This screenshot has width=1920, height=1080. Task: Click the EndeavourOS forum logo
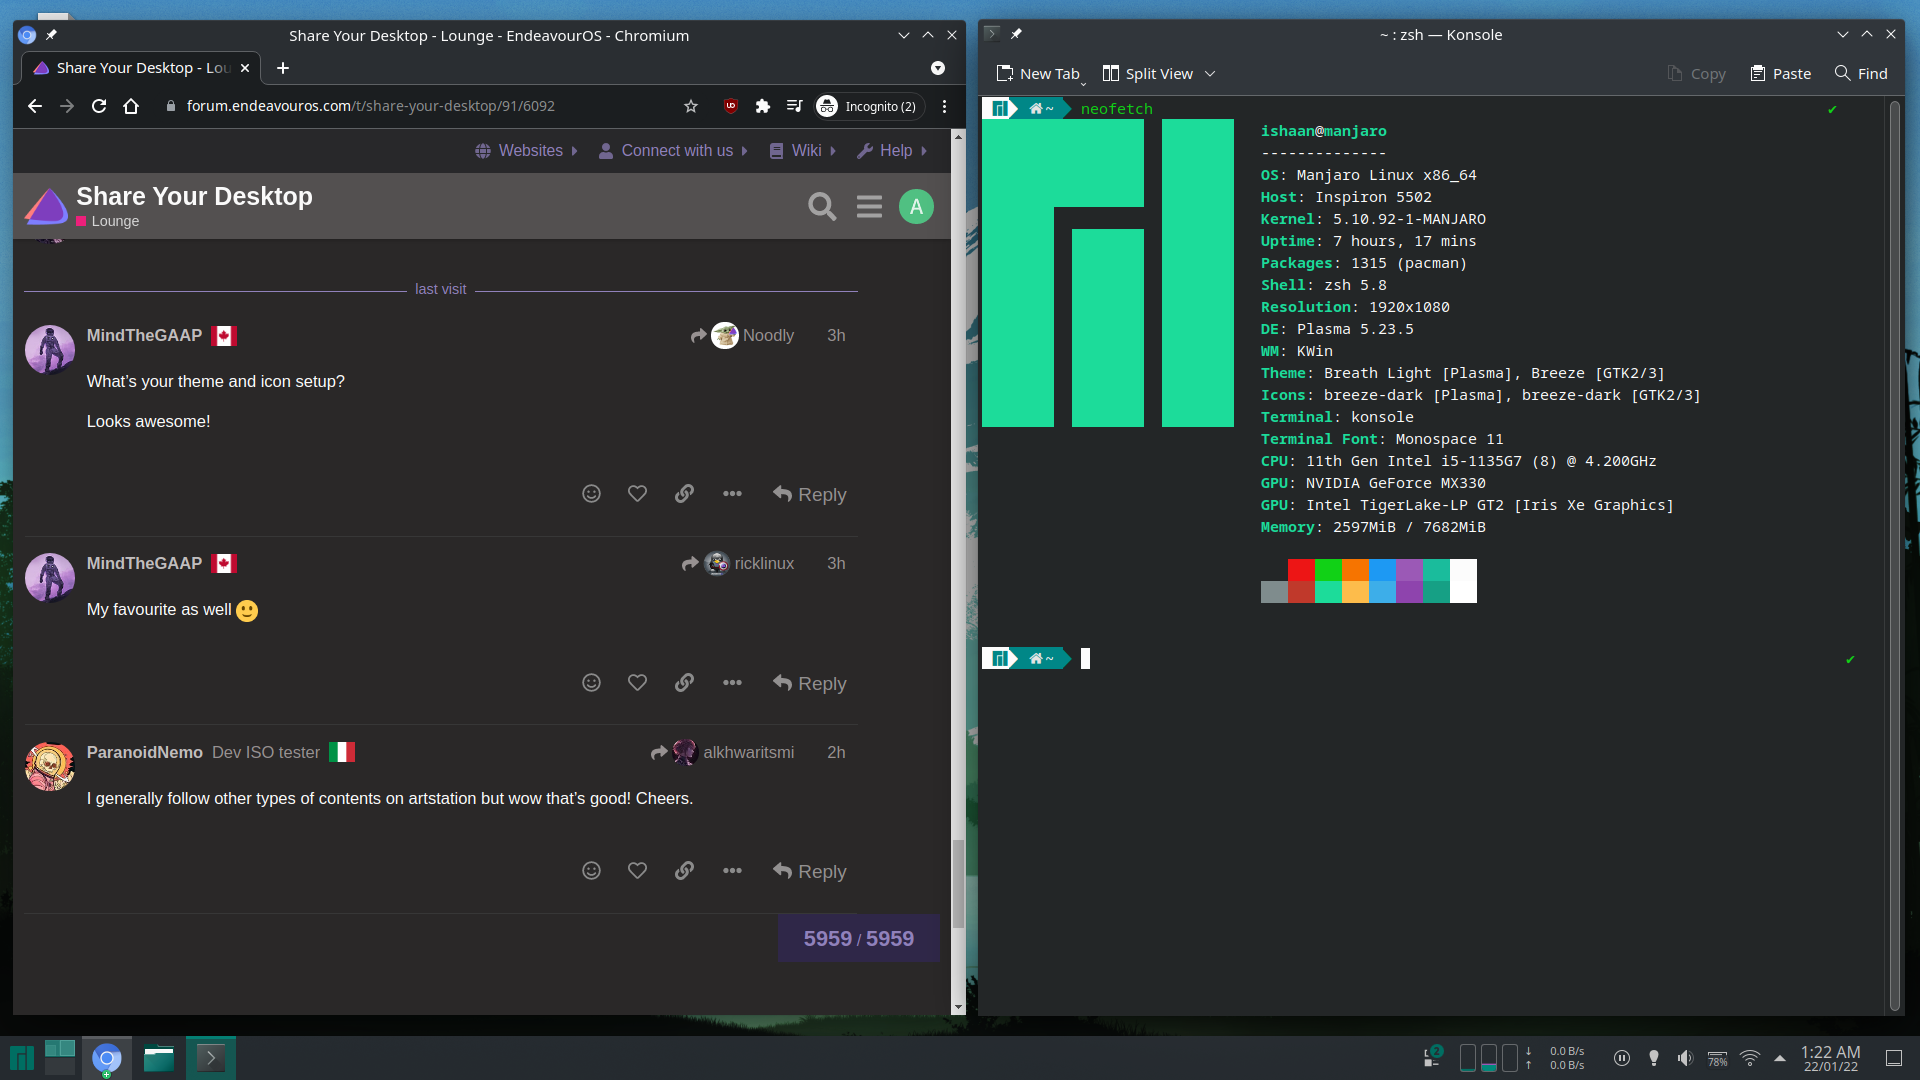(46, 207)
